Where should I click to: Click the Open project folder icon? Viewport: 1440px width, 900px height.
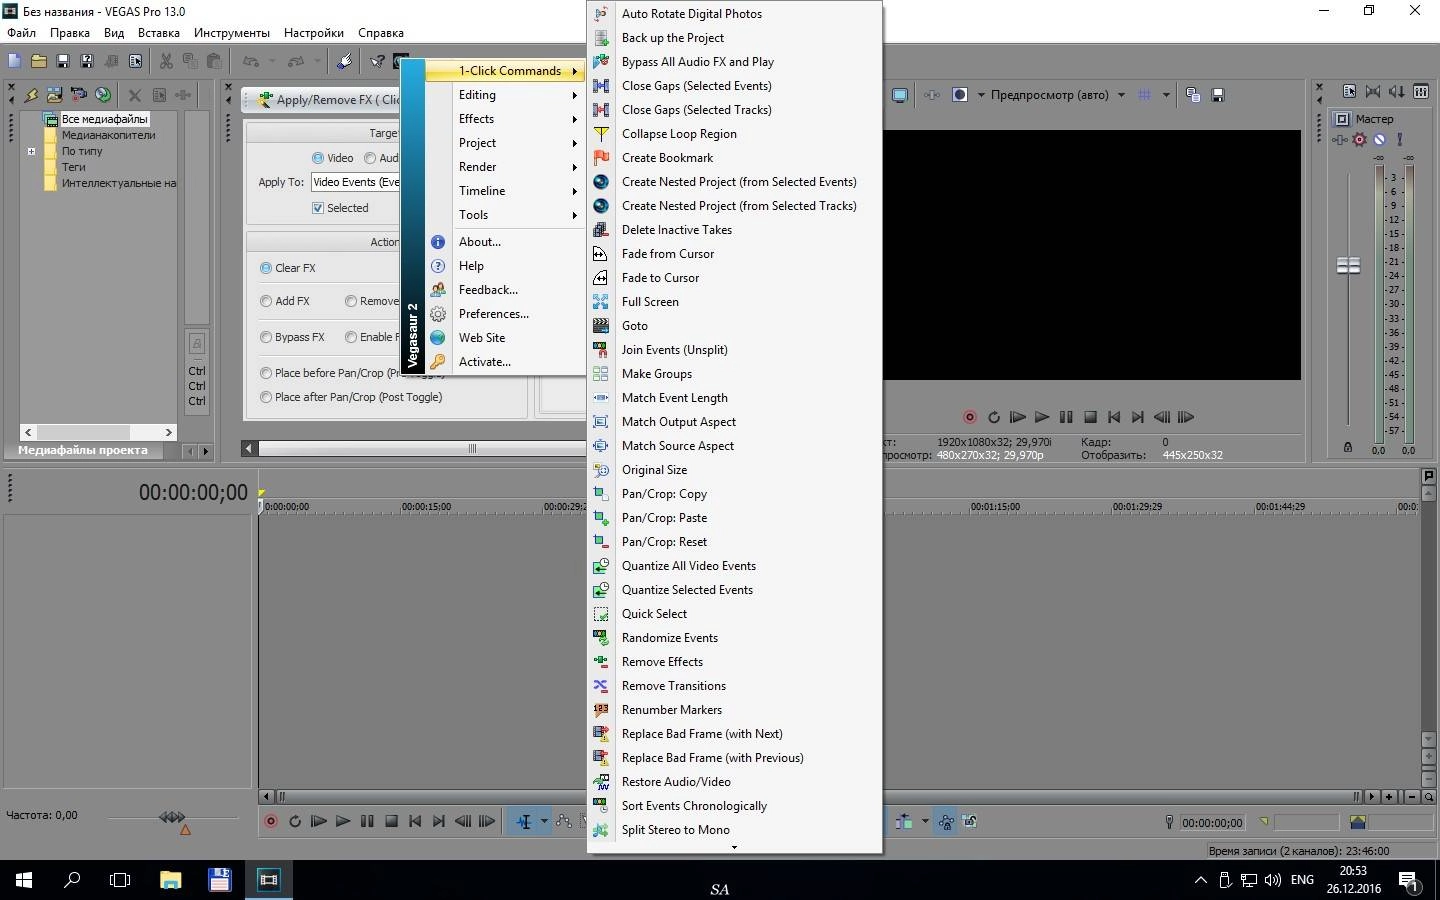(x=39, y=61)
